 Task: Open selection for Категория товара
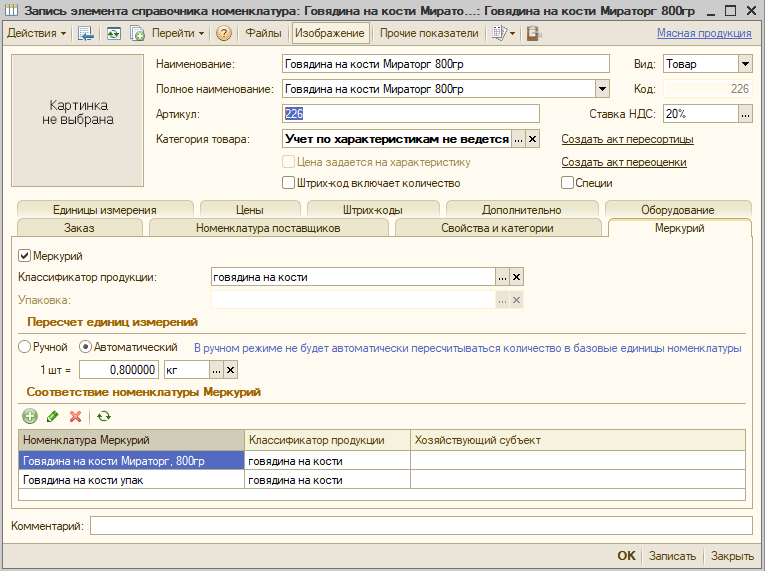[x=518, y=139]
